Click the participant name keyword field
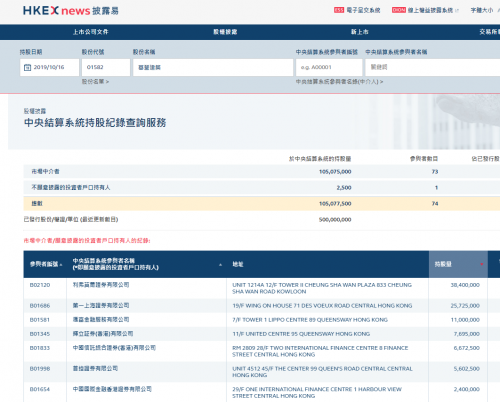 [x=433, y=67]
